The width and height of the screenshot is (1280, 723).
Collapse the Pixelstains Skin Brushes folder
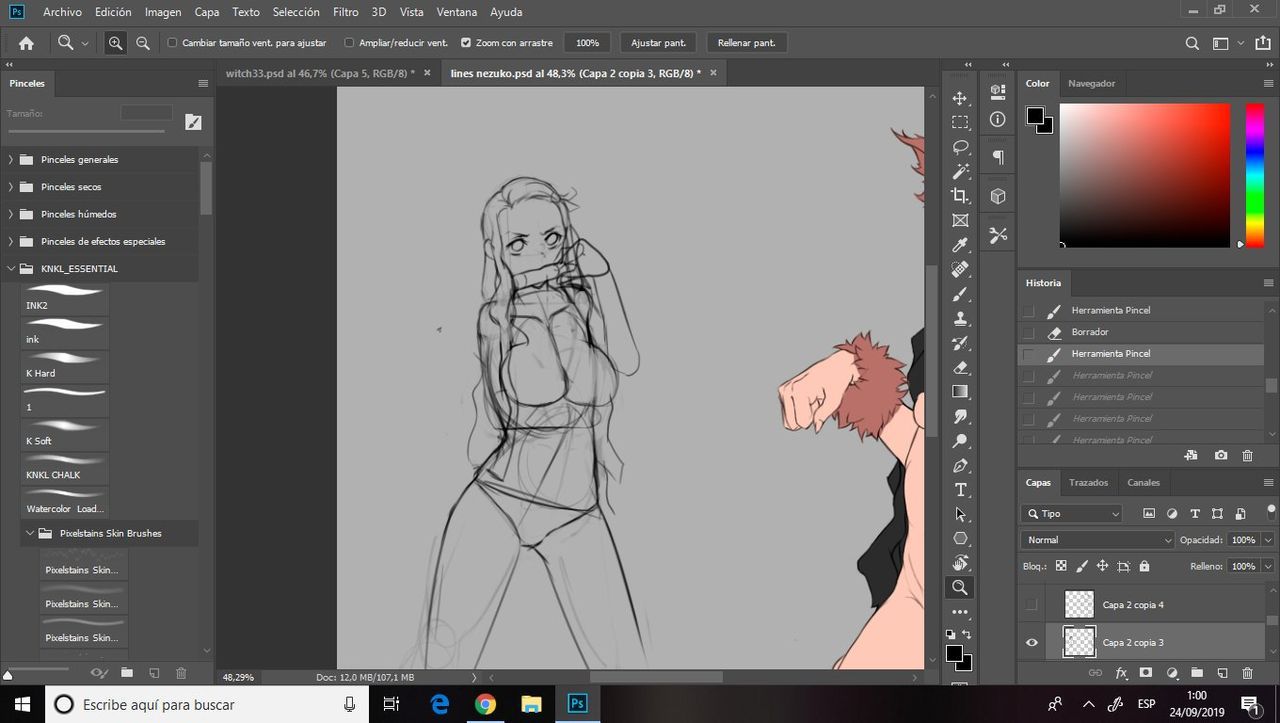click(x=29, y=533)
